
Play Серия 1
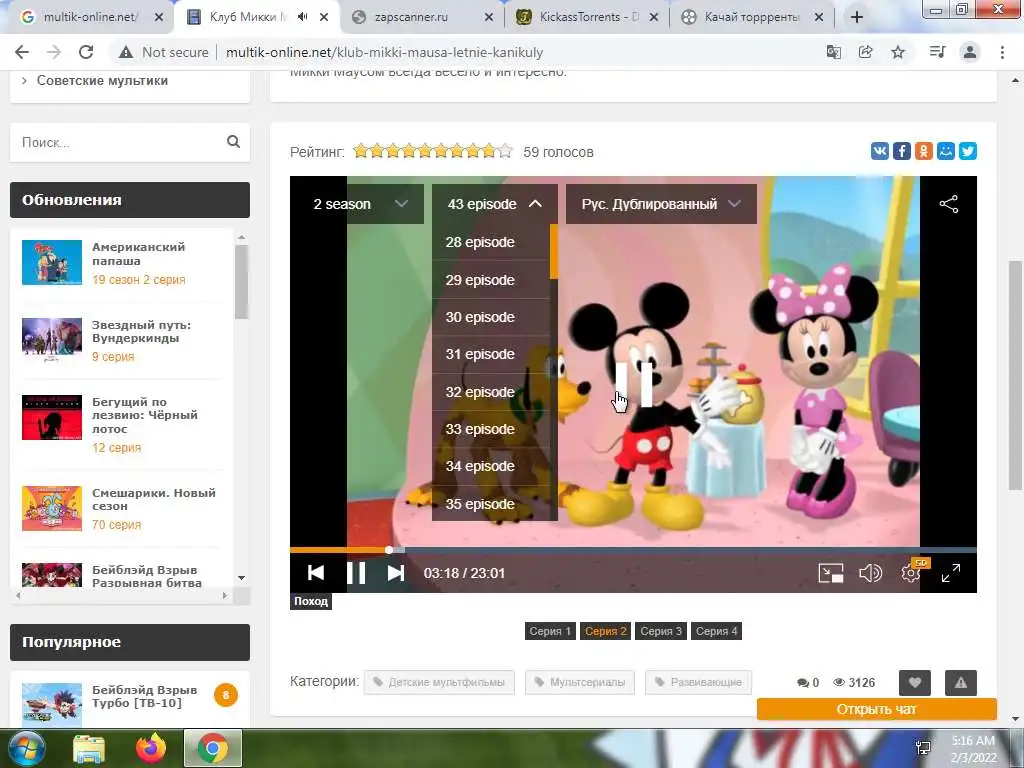[x=550, y=632]
